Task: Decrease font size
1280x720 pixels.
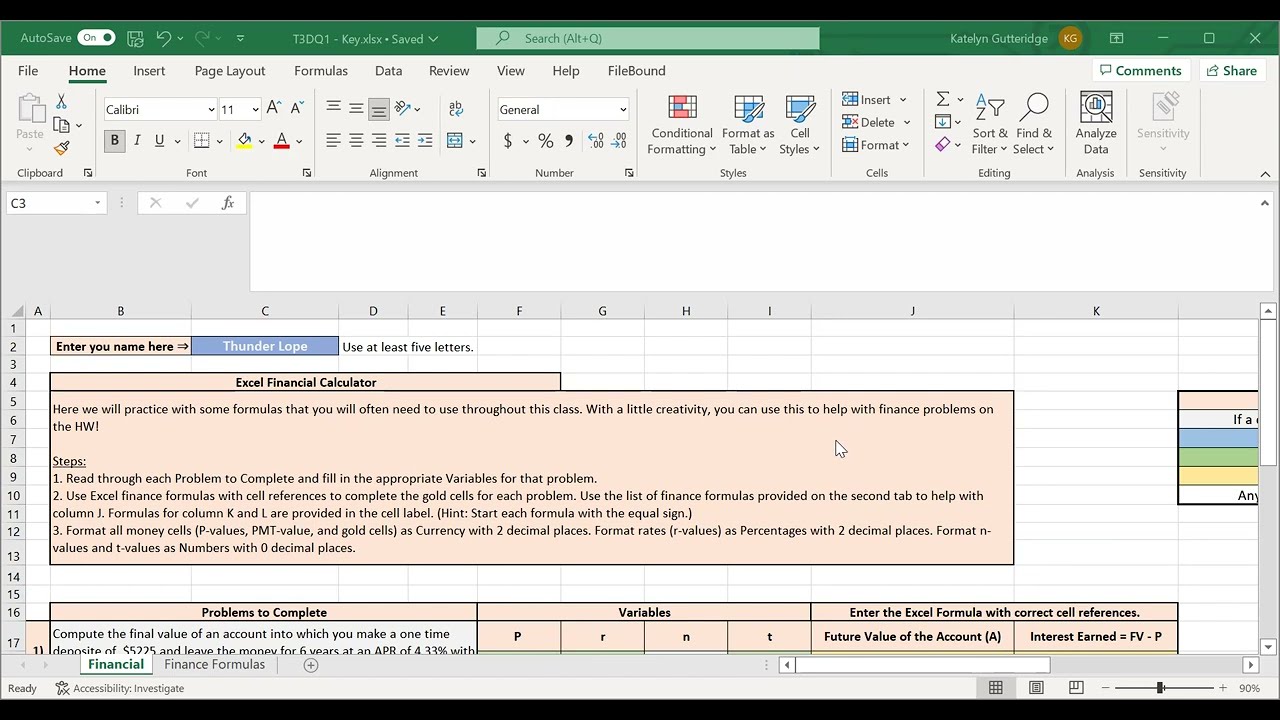Action: 296,109
